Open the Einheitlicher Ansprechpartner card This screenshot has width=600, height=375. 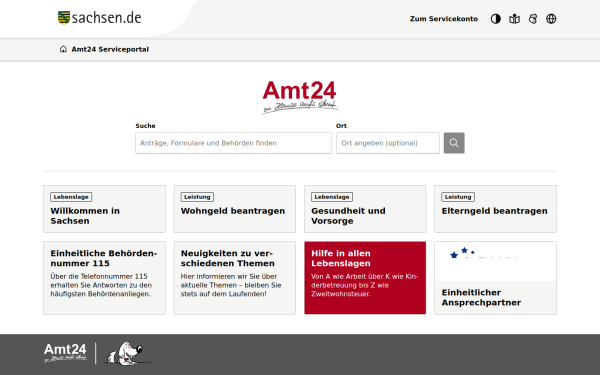pos(495,278)
